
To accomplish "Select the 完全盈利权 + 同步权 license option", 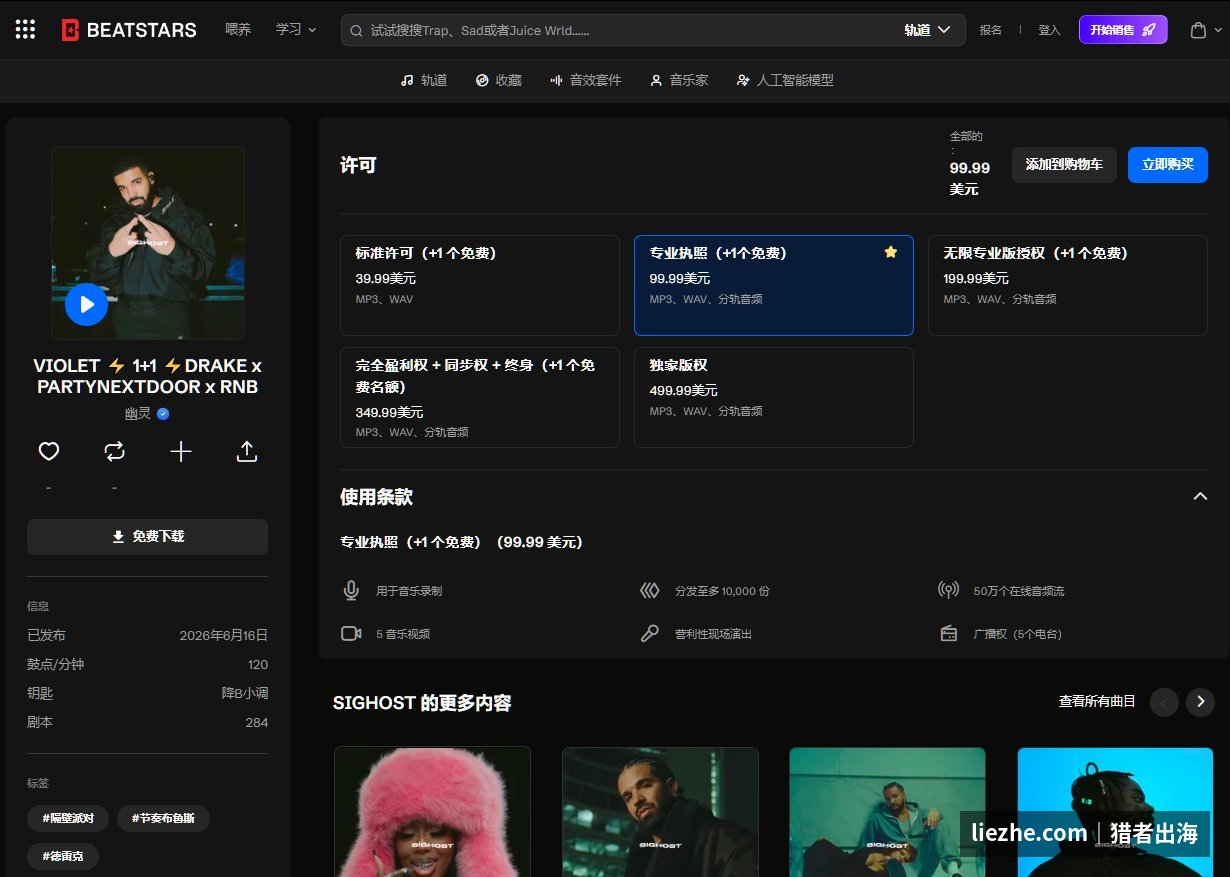I will pos(480,397).
